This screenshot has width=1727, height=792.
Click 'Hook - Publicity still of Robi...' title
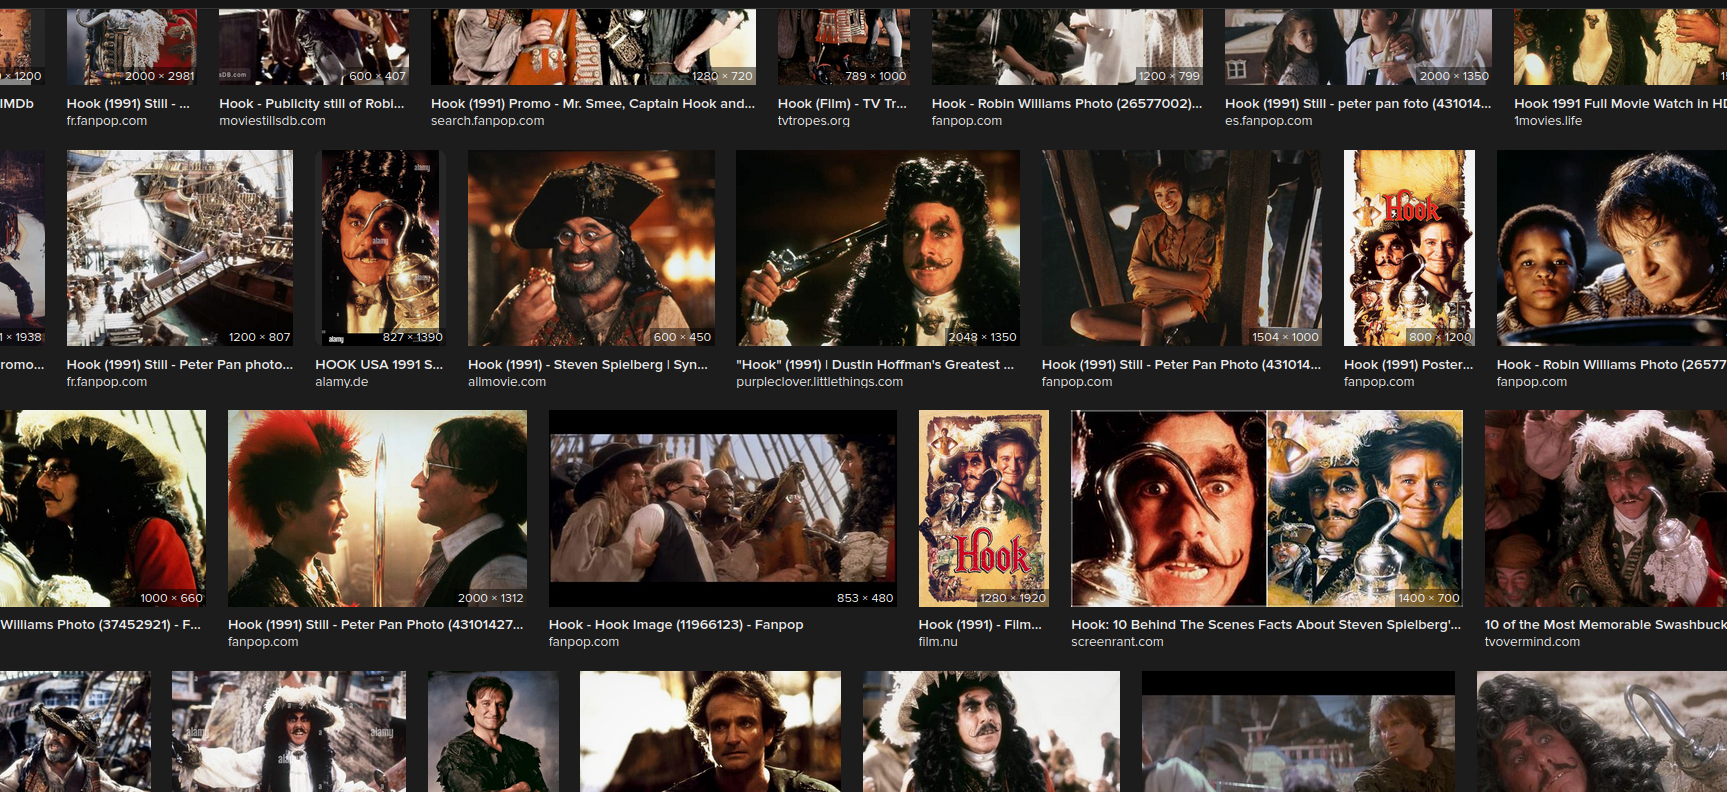312,103
